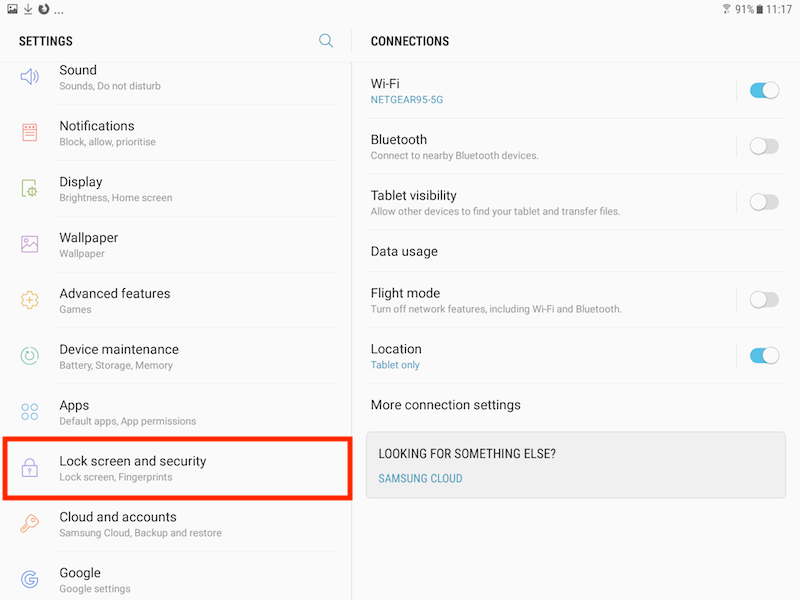Enable the Bluetooth switch

[x=764, y=146]
